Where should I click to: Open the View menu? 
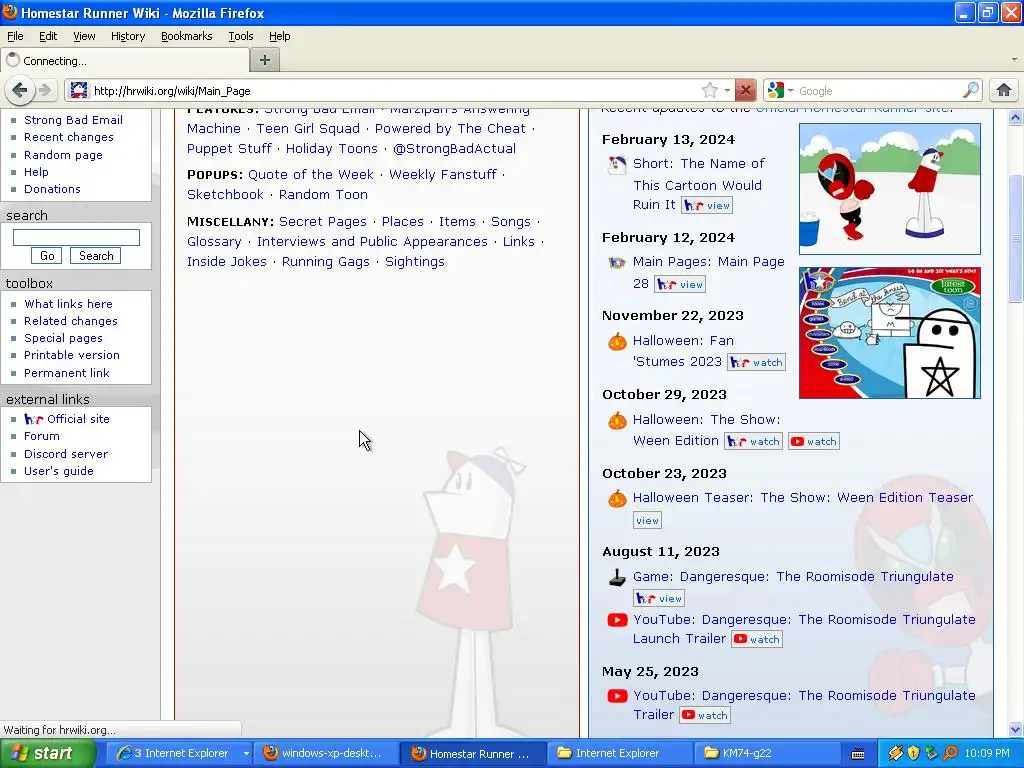coord(84,36)
